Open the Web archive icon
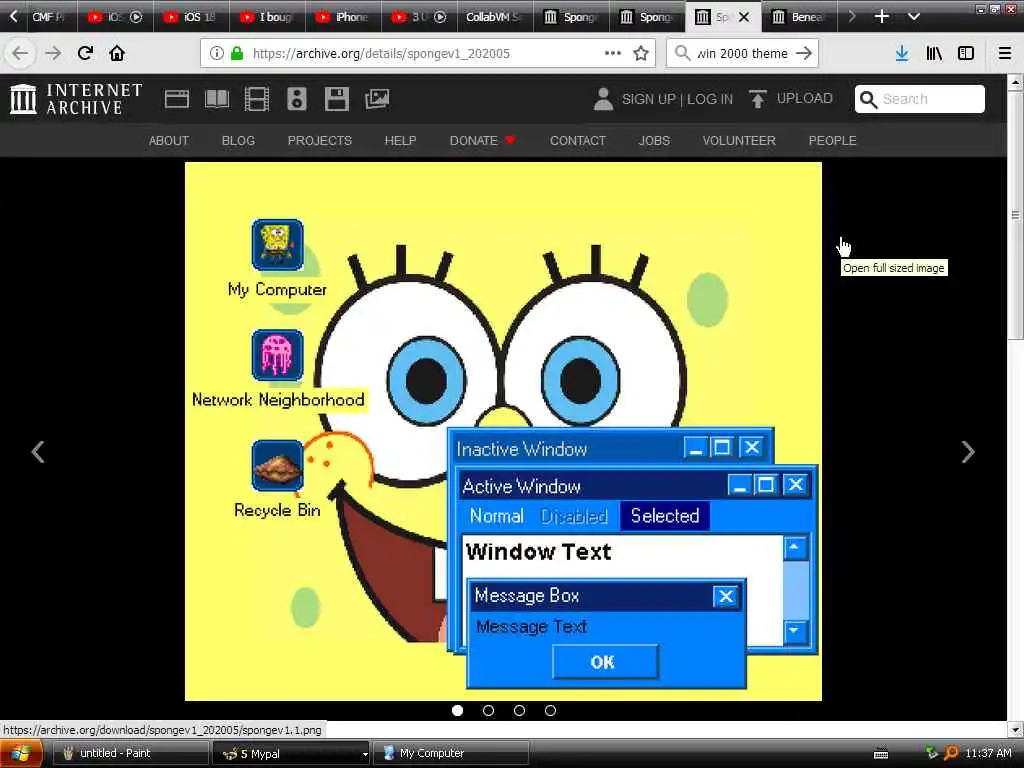This screenshot has width=1024, height=768. click(x=176, y=99)
